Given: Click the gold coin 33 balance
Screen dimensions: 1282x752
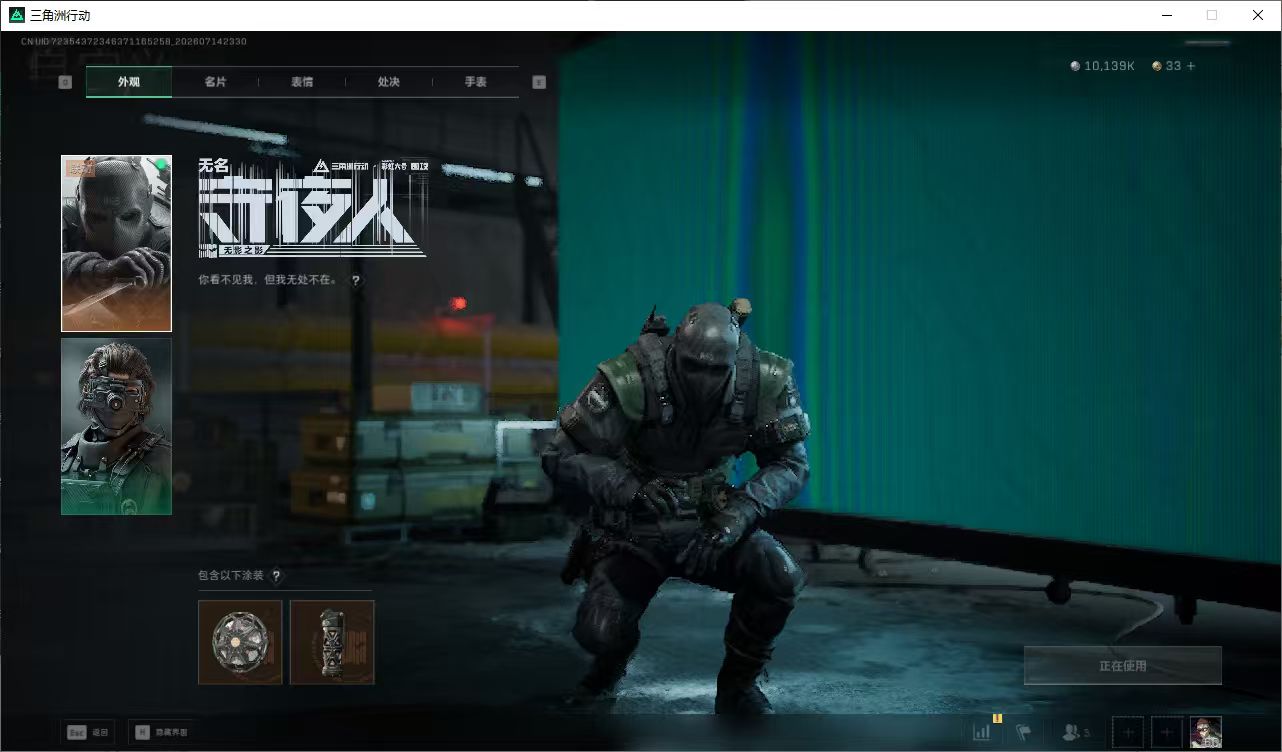Looking at the screenshot, I should click(1166, 66).
